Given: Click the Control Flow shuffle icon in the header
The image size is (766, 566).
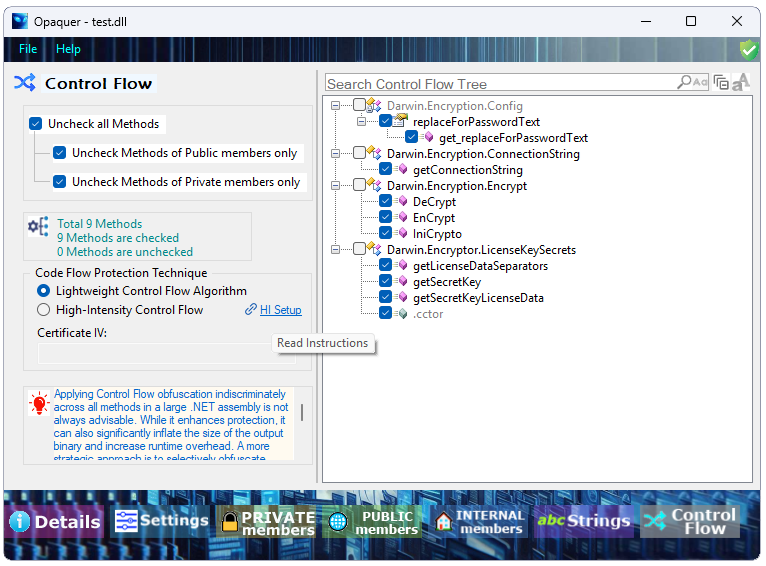Looking at the screenshot, I should [x=25, y=83].
